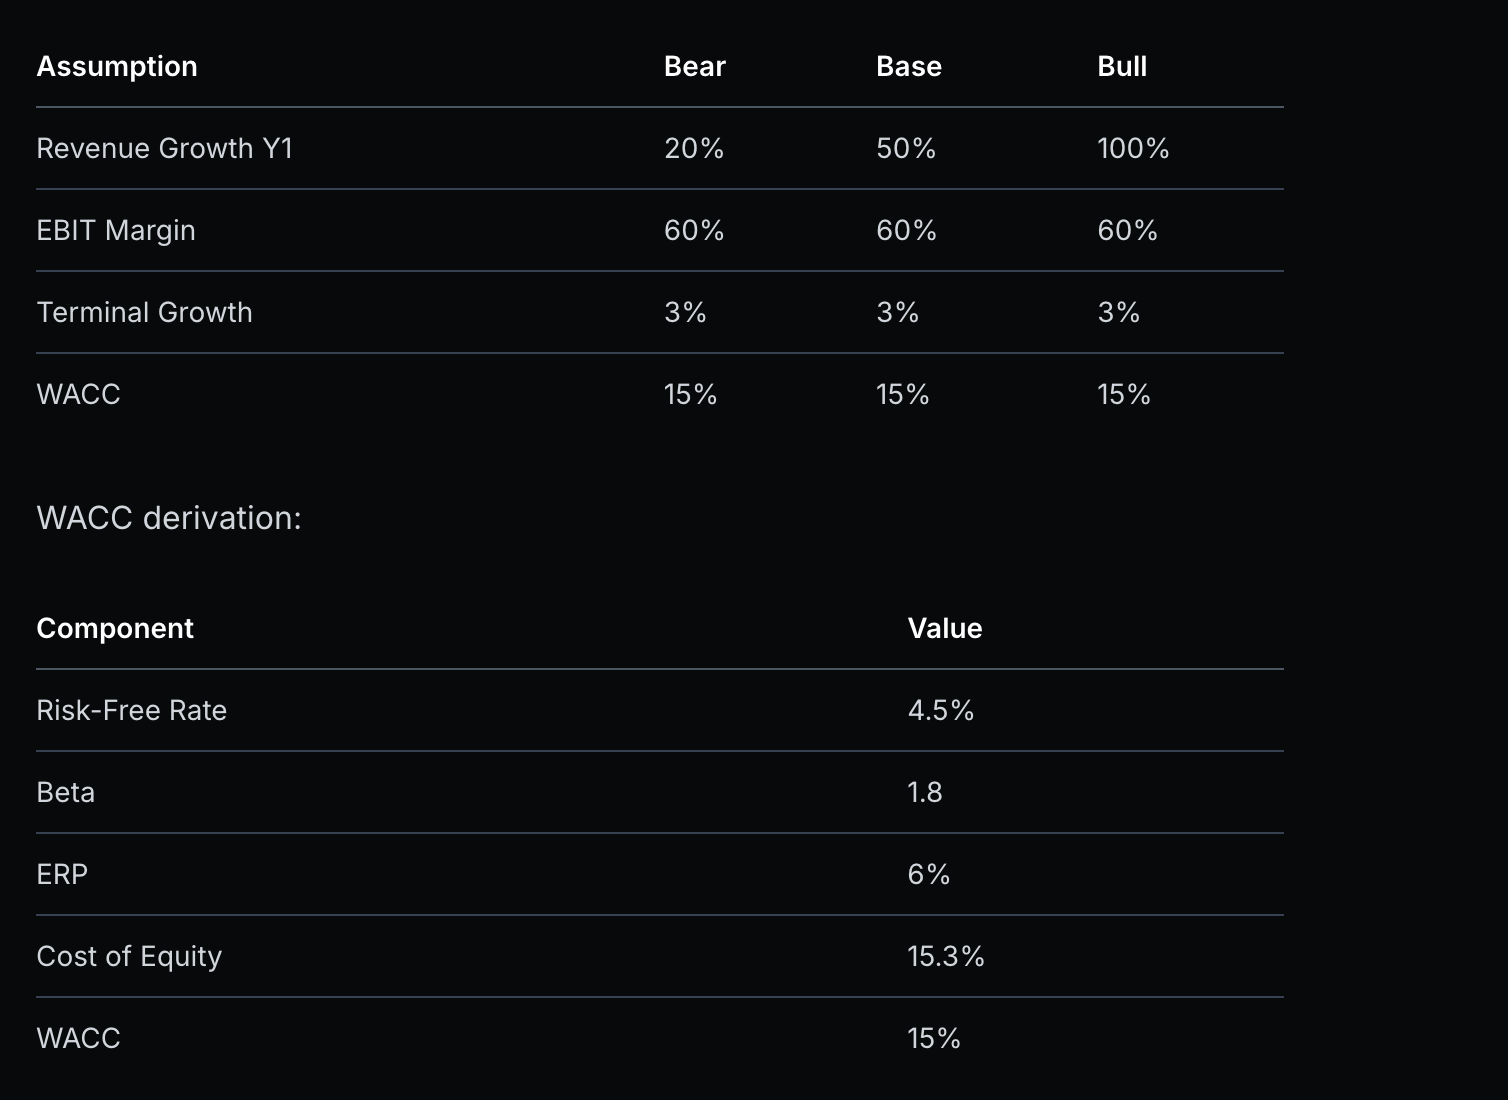Screen dimensions: 1508x1100
Task: Select the 20% Bear revenue growth cell
Action: [x=693, y=148]
